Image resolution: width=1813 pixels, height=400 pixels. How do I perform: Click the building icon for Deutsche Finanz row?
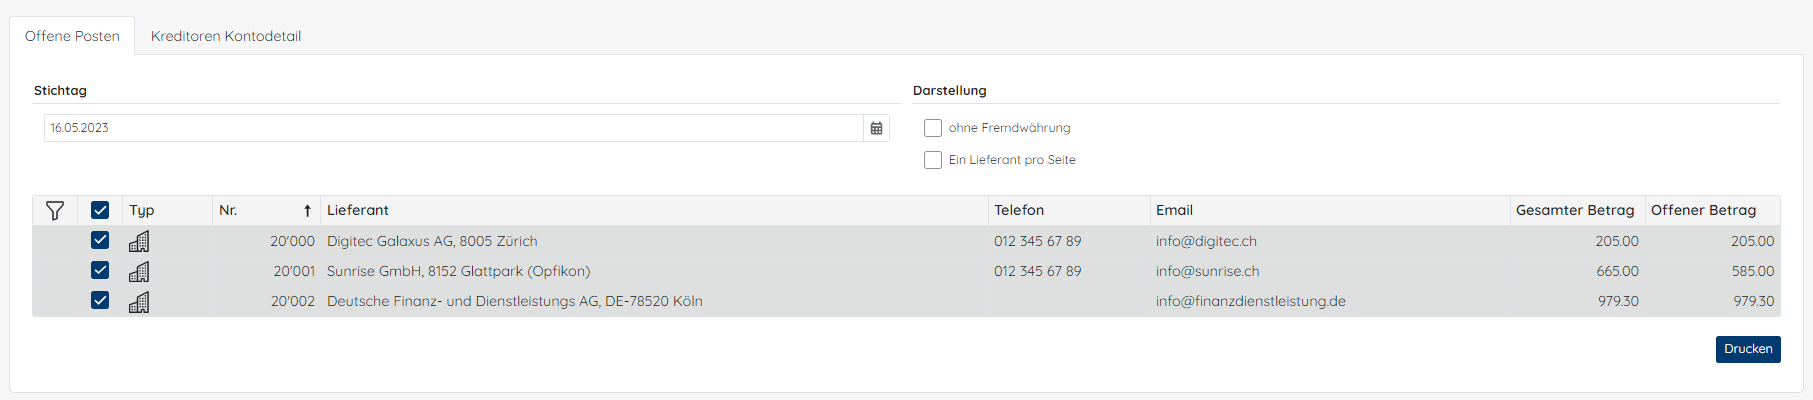point(139,301)
